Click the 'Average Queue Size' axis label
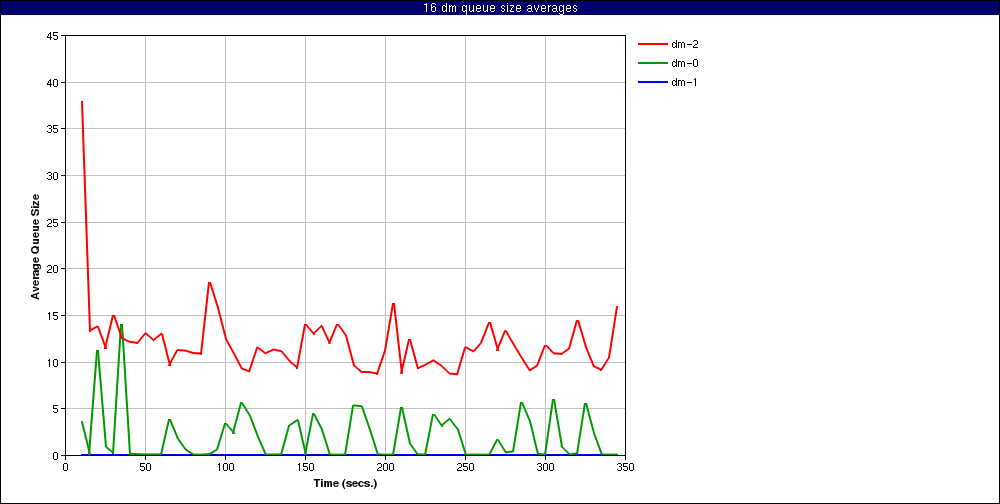 coord(36,246)
